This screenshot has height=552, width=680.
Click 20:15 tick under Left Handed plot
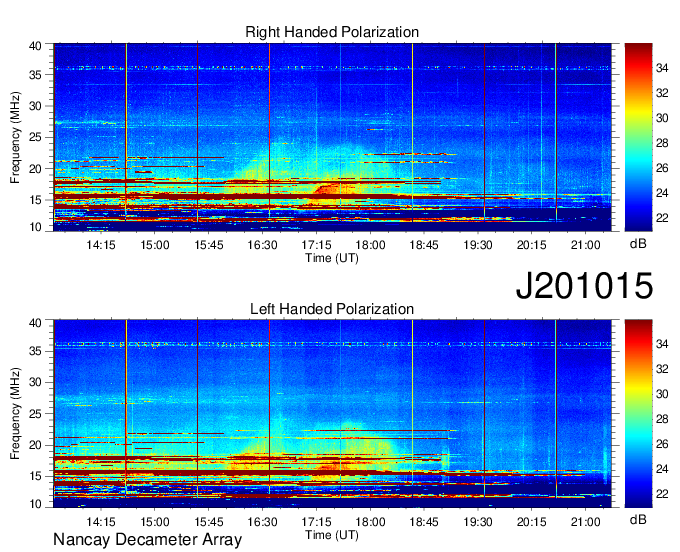pos(532,521)
